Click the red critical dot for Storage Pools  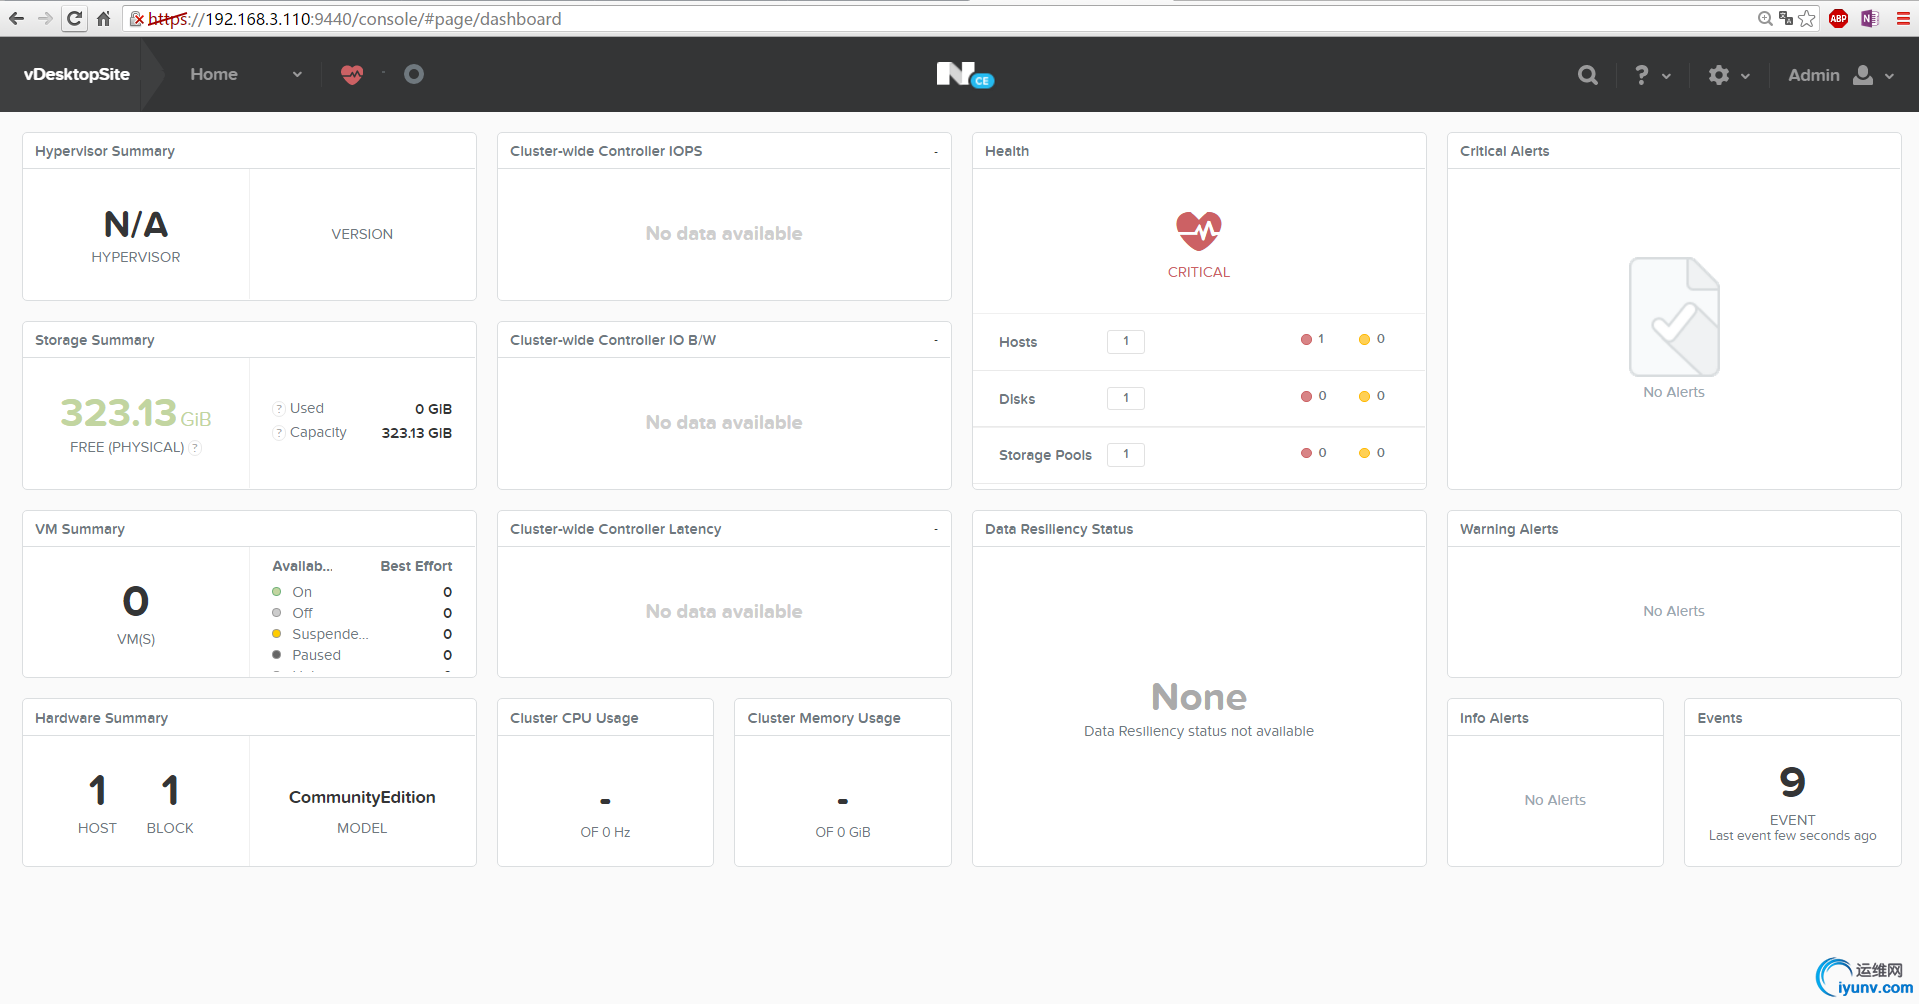click(x=1306, y=453)
